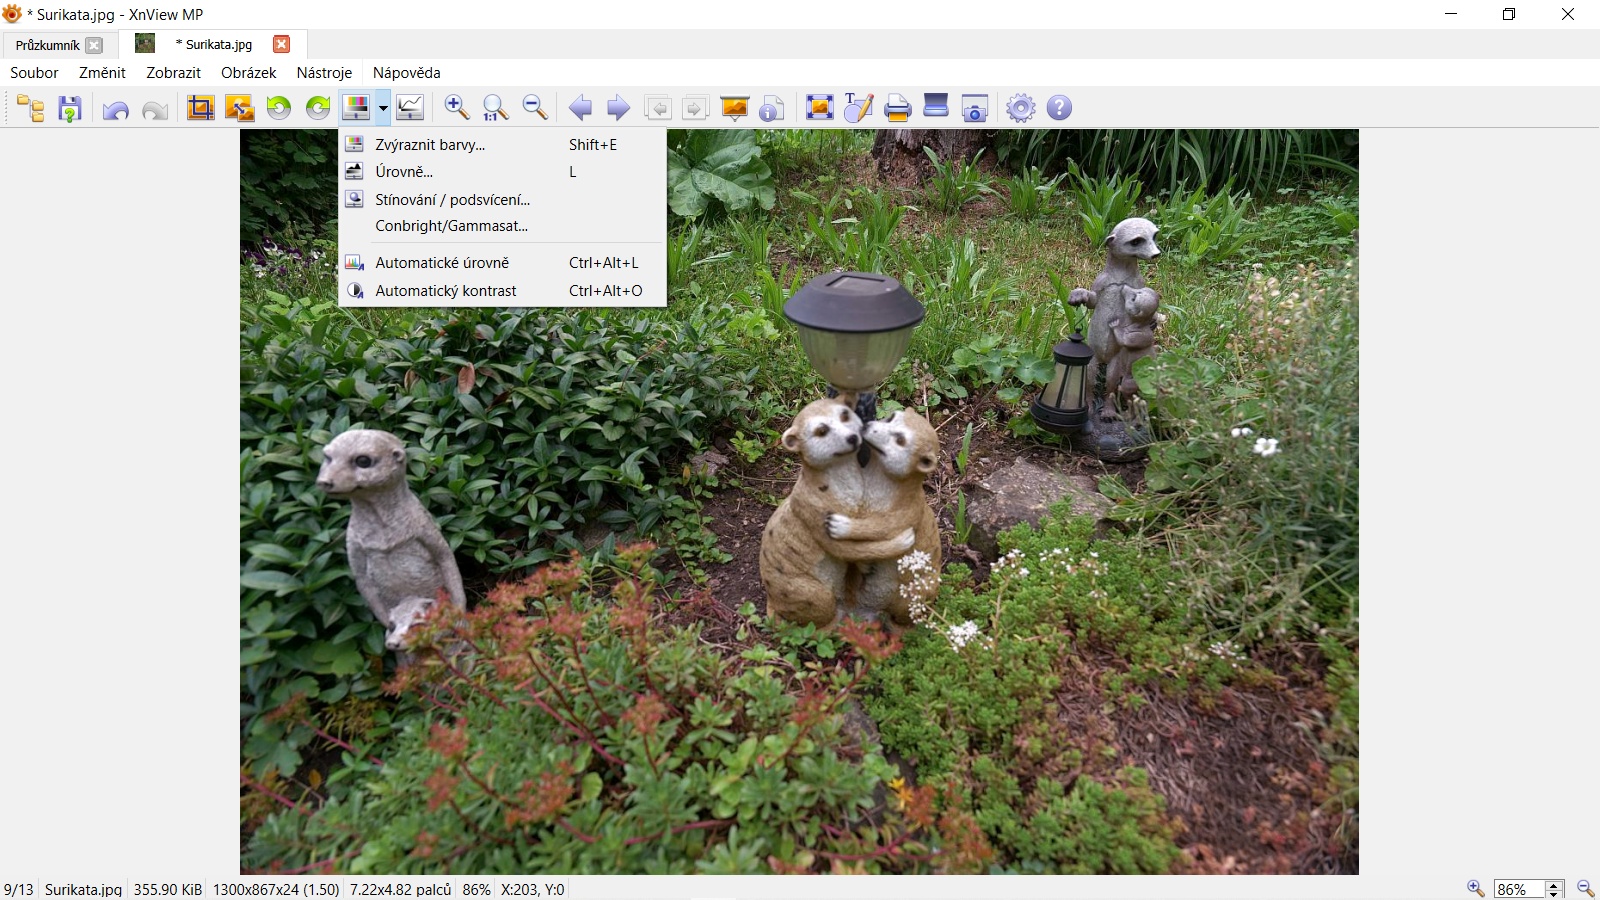
Task: Close the Surikata.jpg tab
Action: point(282,44)
